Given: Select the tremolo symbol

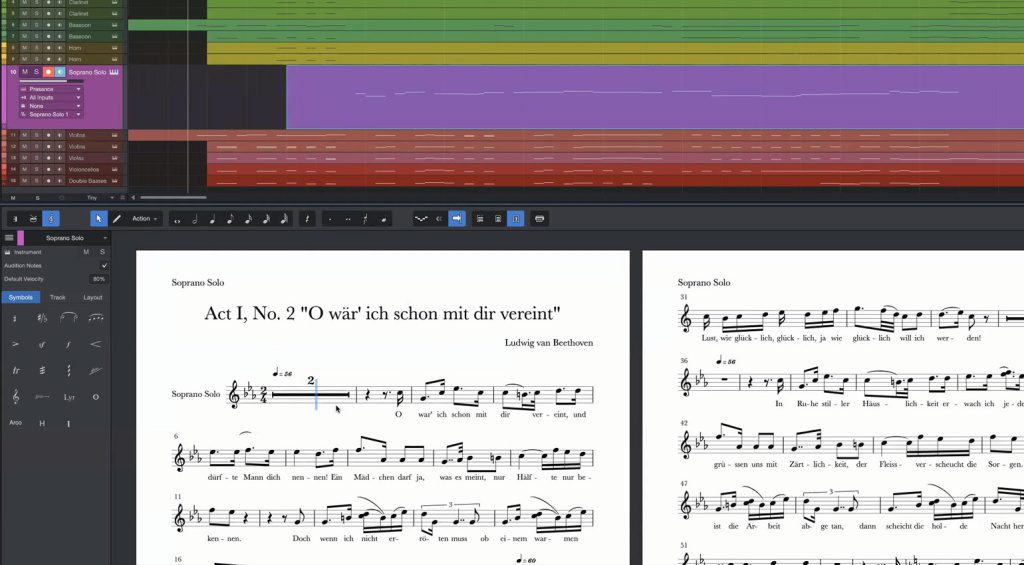Looking at the screenshot, I should (42, 370).
